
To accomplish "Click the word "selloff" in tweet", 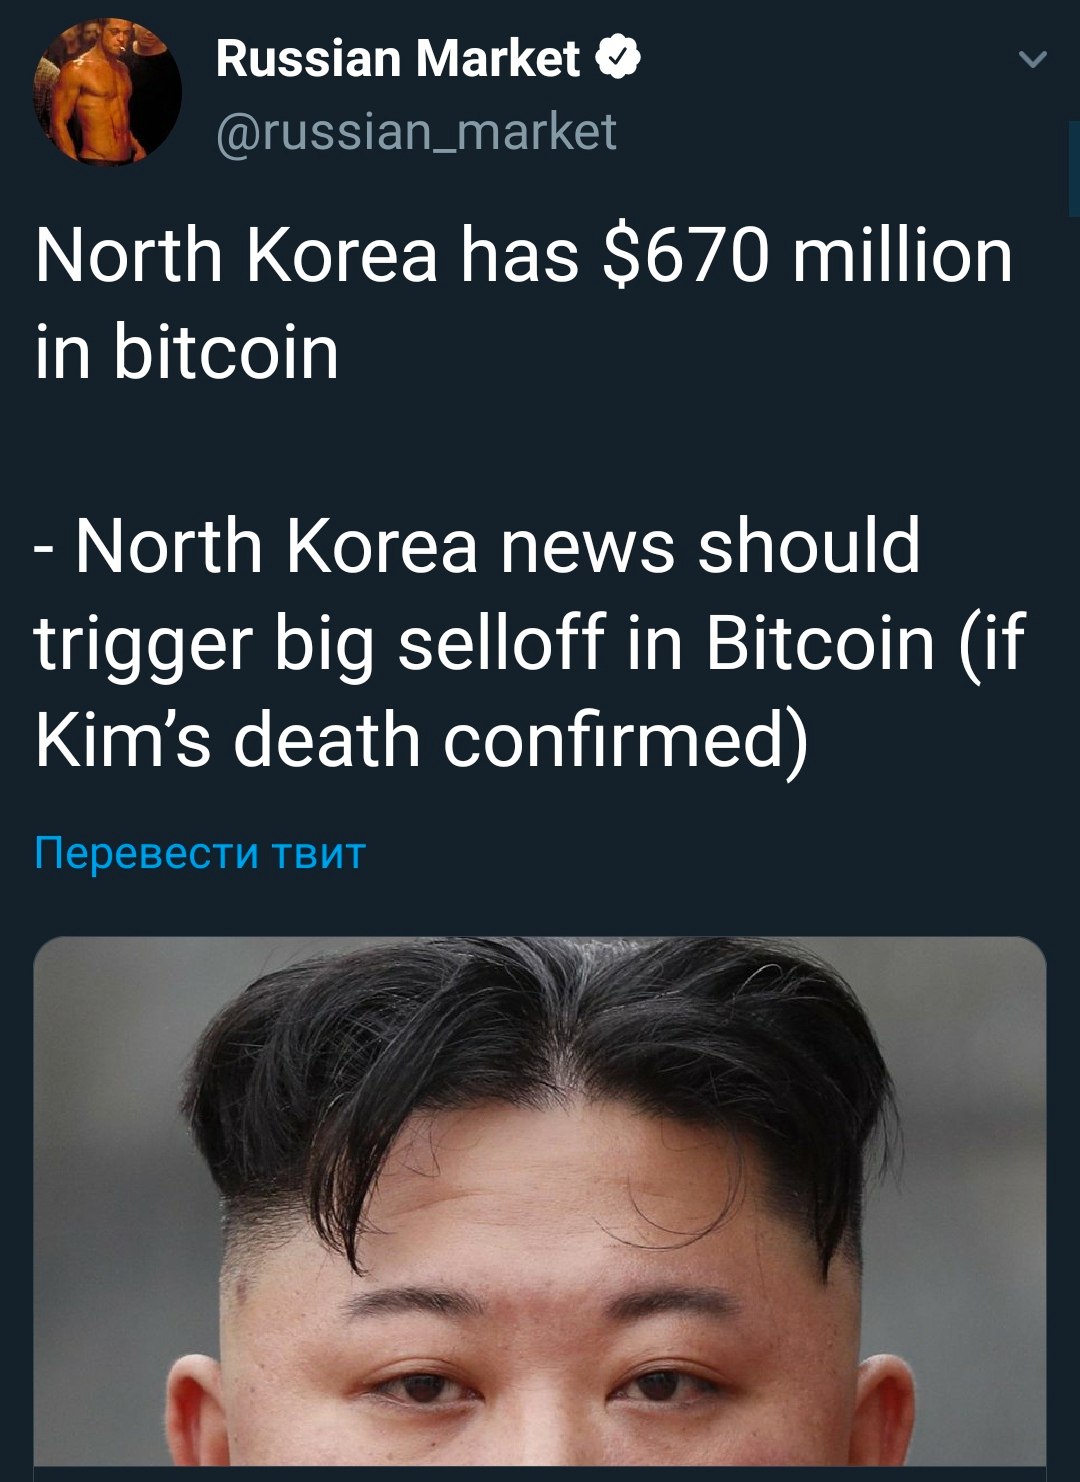I will (x=502, y=642).
